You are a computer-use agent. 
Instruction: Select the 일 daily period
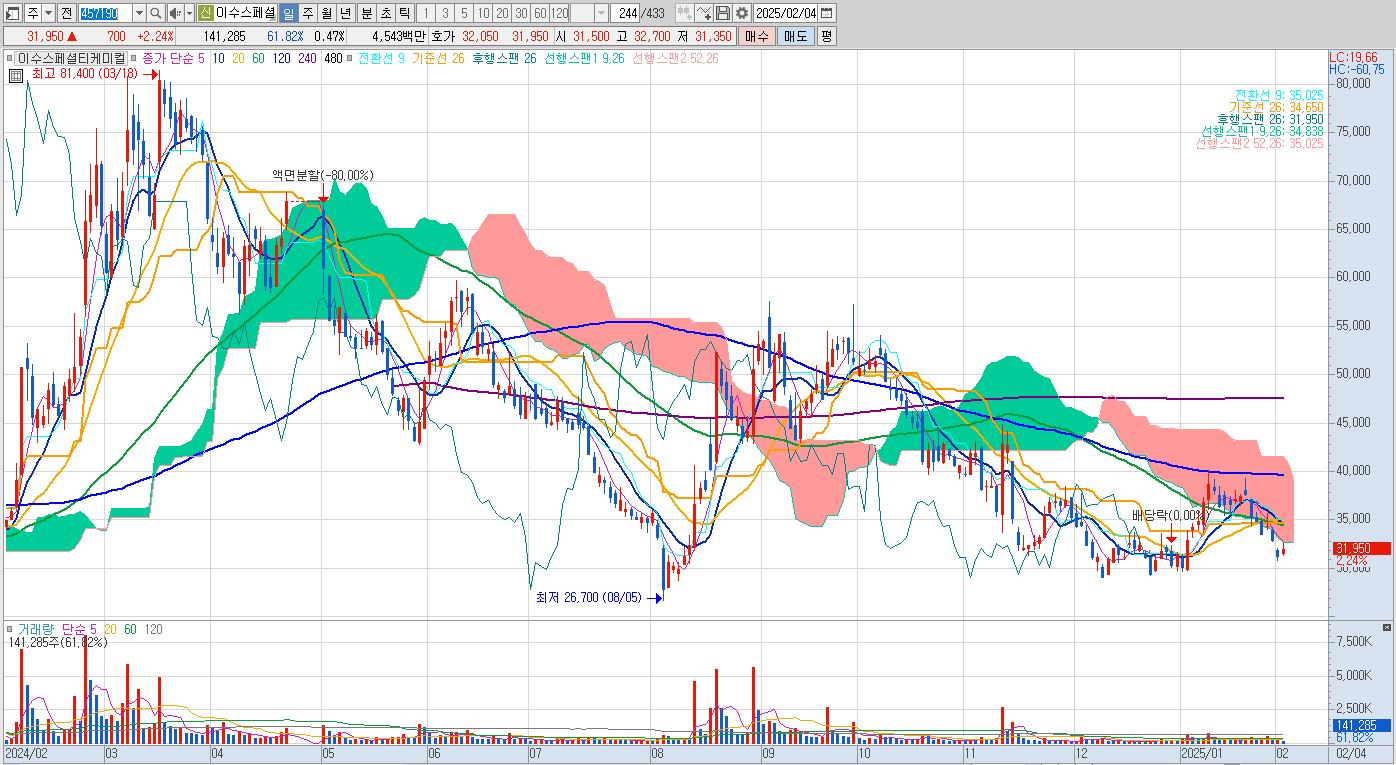point(288,13)
